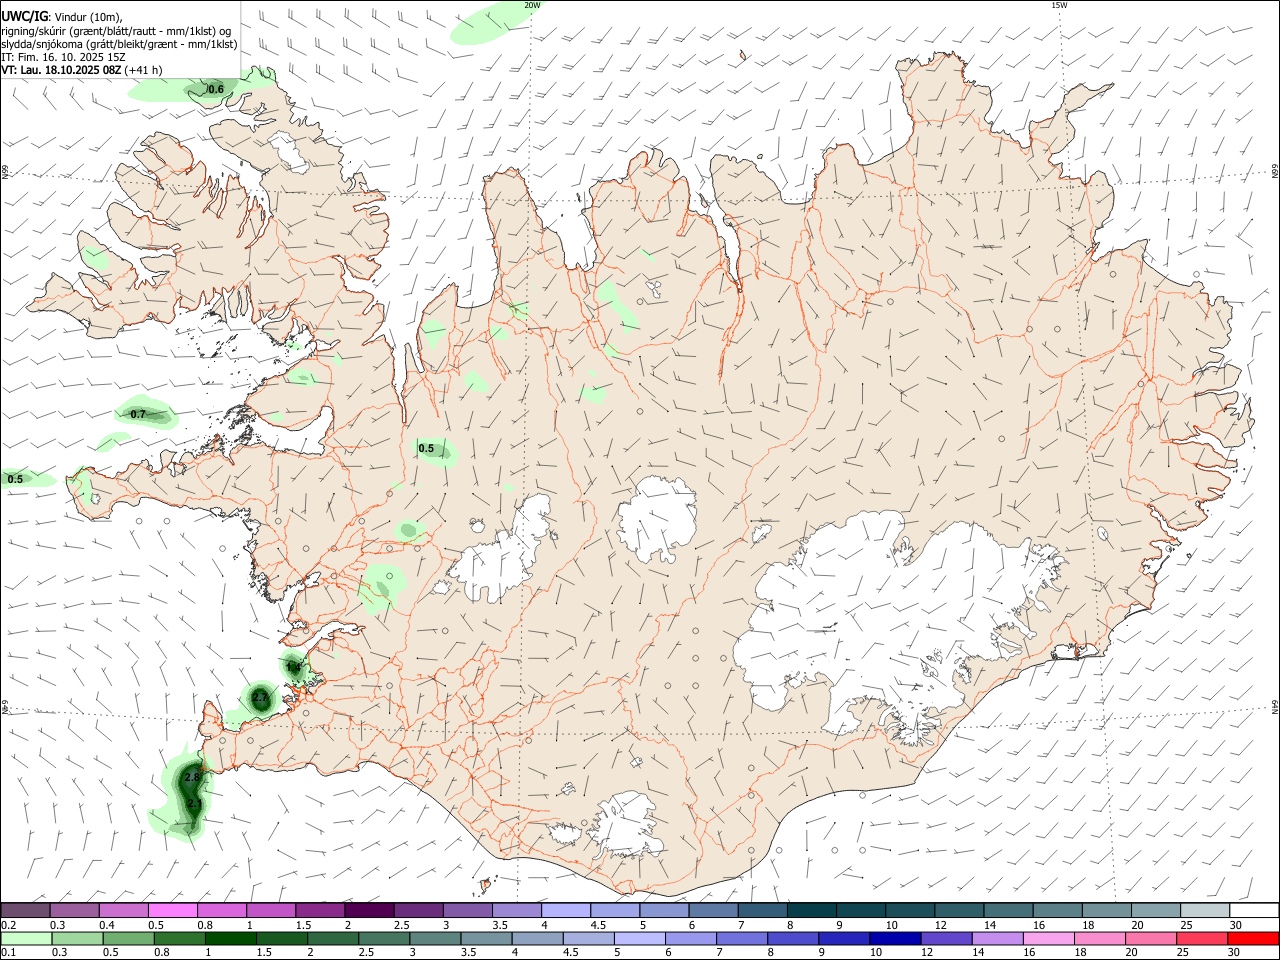Pick the white swatch at upper legend 30
Image resolution: width=1280 pixels, height=960 pixels.
1254,910
